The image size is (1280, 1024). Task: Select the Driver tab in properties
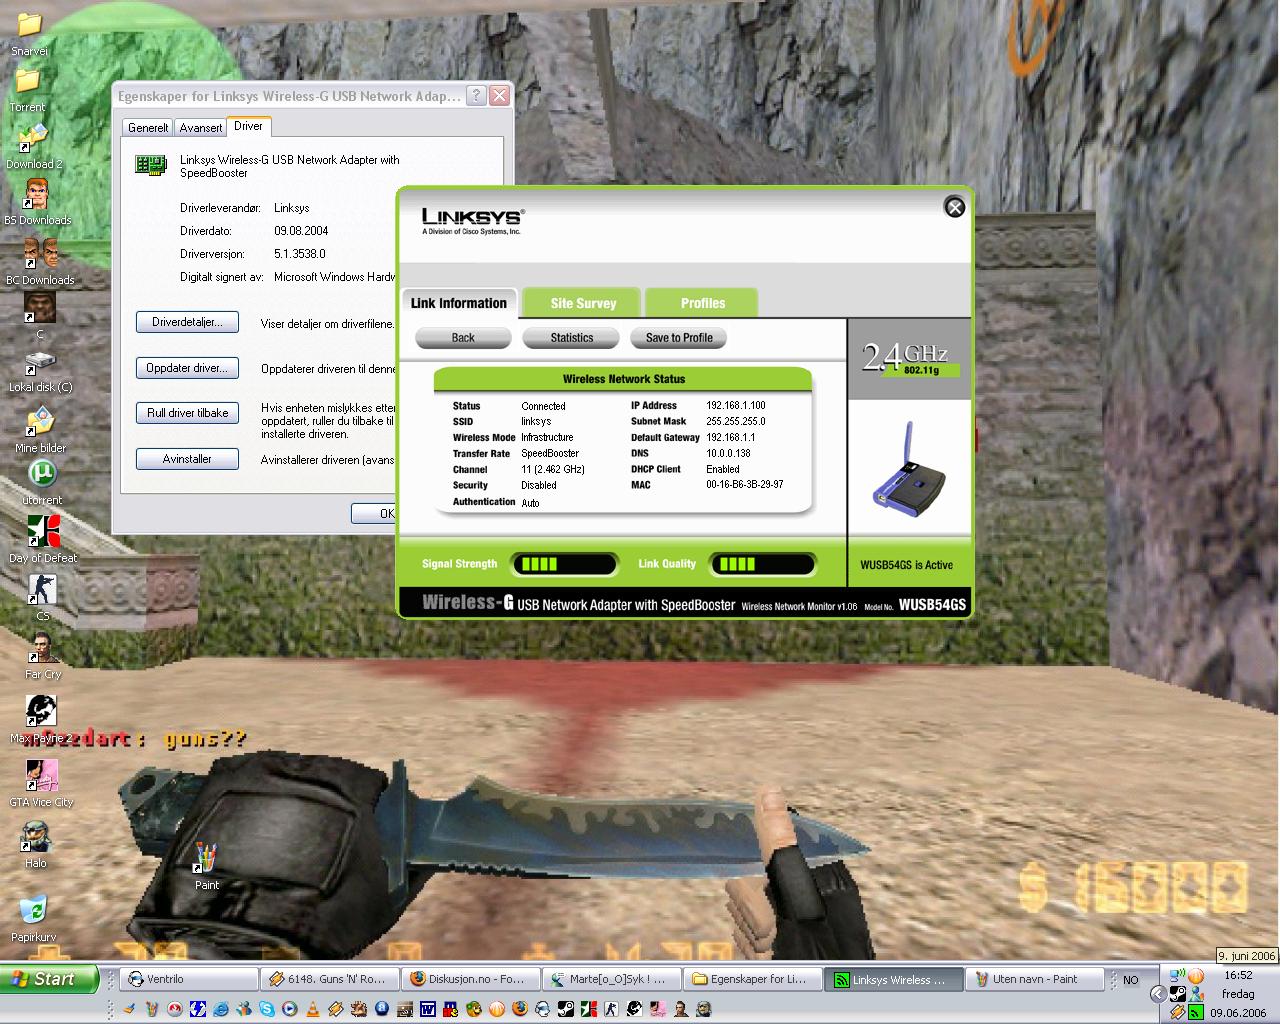point(248,126)
